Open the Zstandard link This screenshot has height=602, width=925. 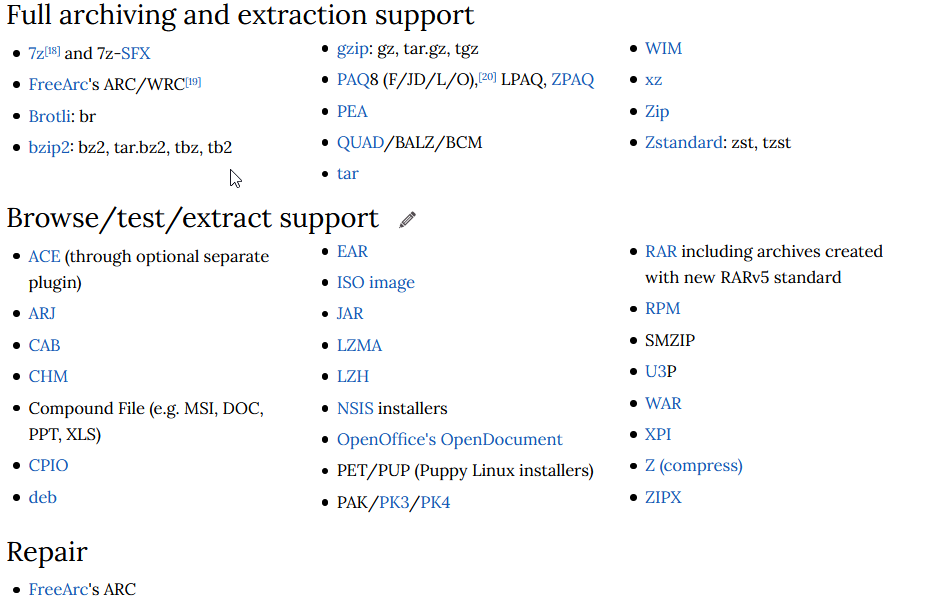(x=684, y=143)
